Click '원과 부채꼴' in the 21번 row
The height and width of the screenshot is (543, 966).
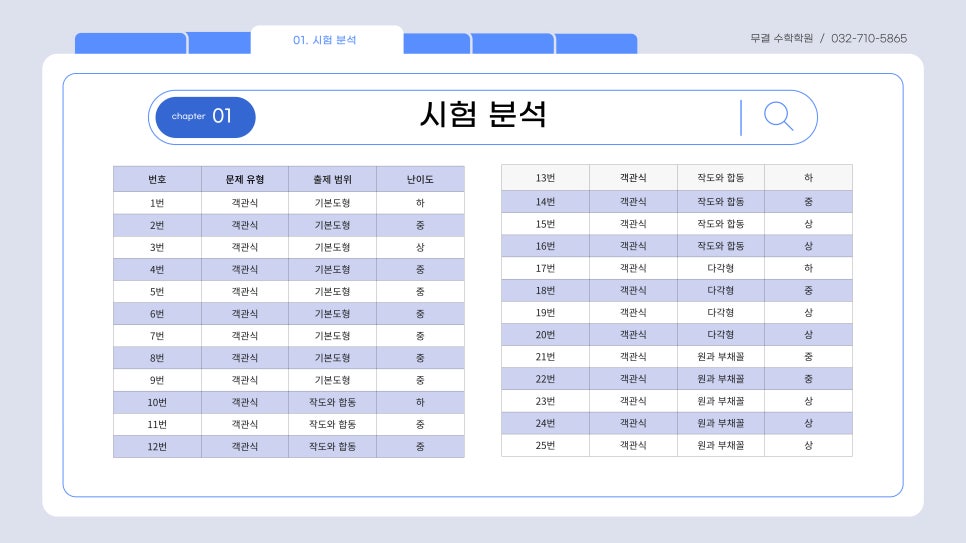point(720,357)
